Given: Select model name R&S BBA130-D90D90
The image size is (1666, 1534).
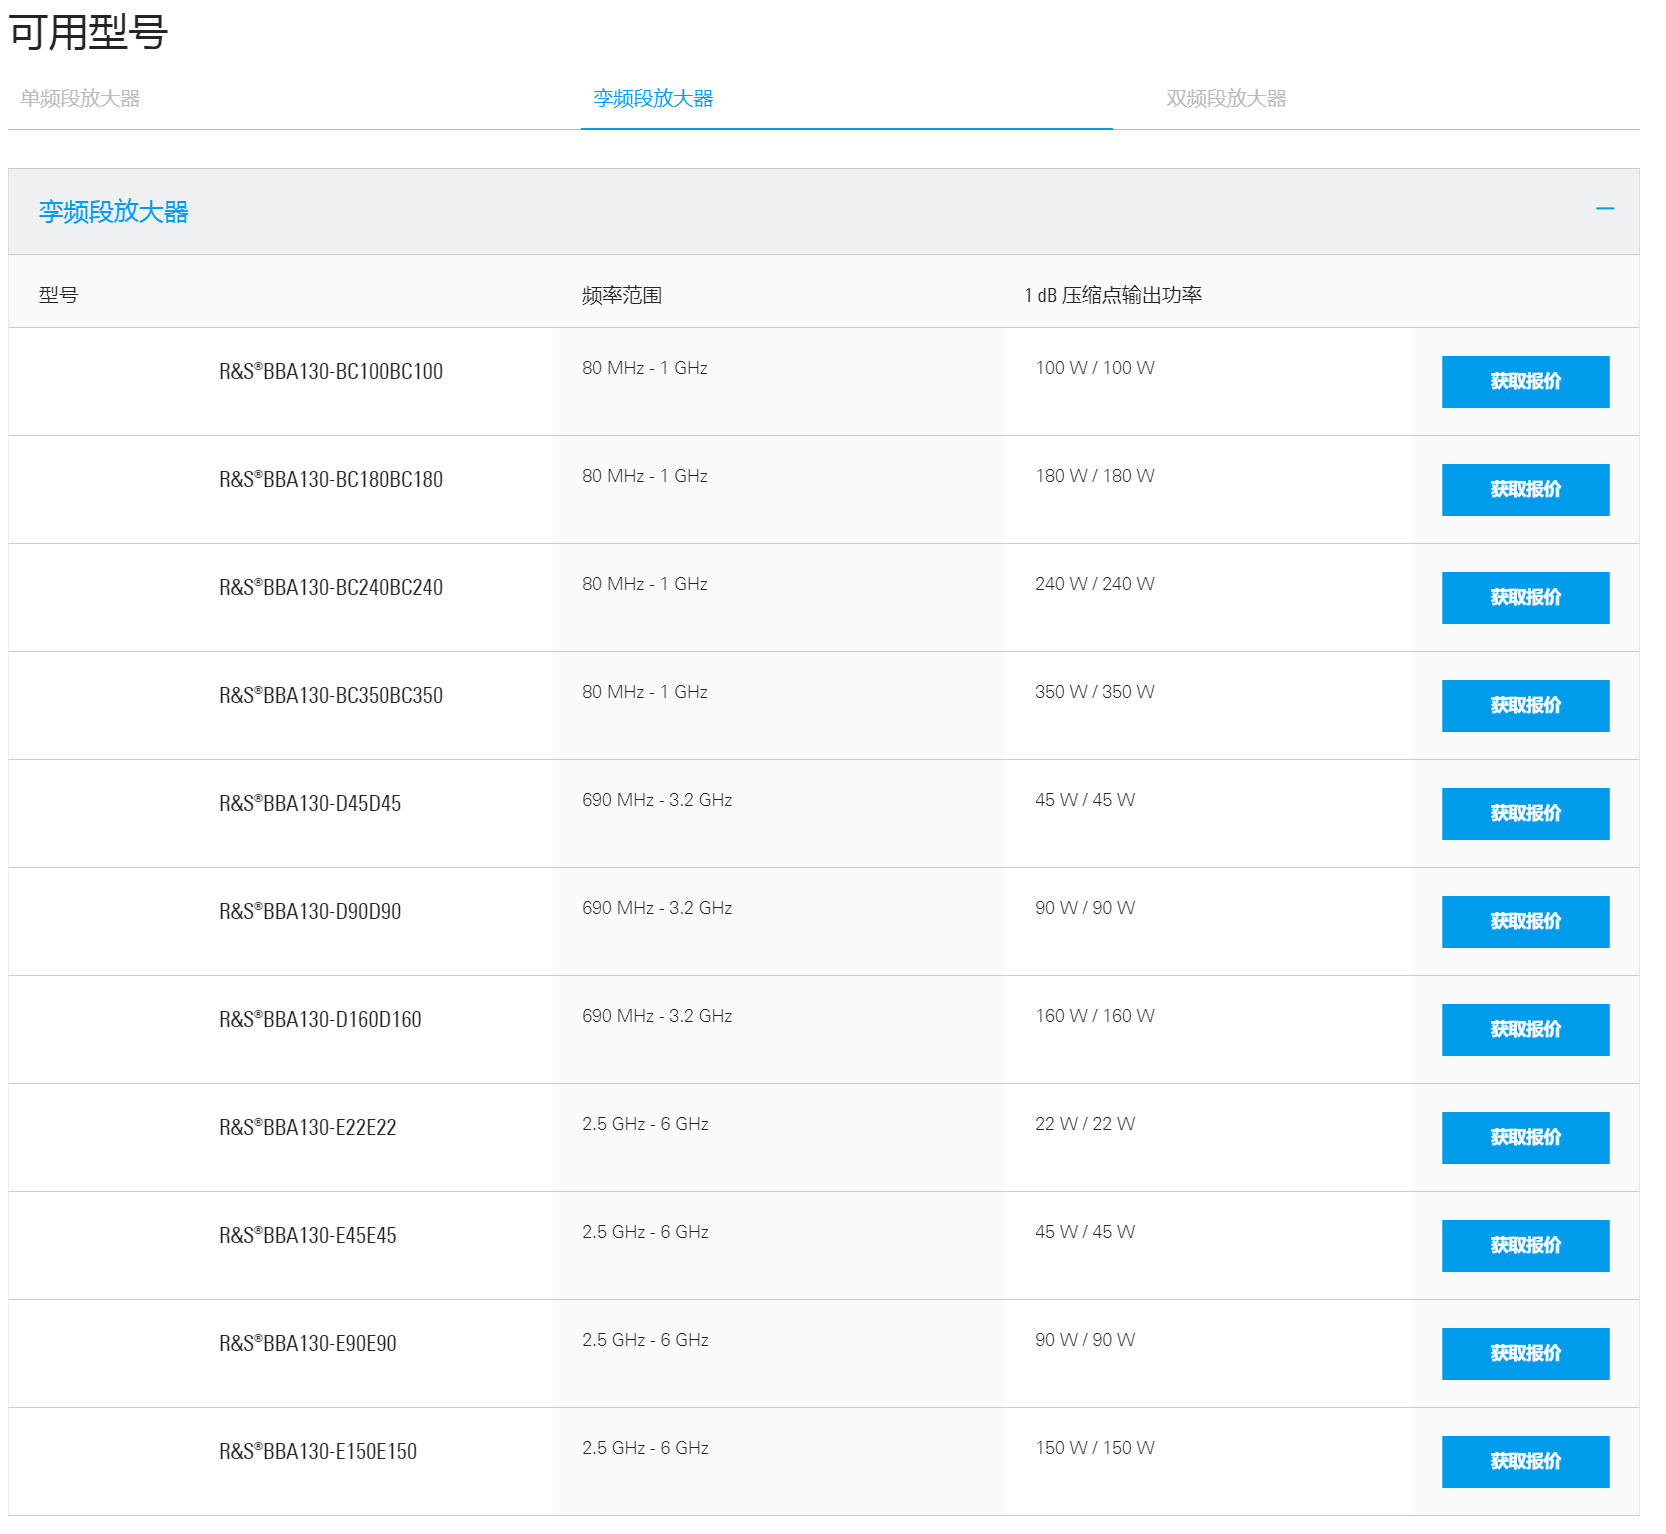Looking at the screenshot, I should click(x=310, y=911).
